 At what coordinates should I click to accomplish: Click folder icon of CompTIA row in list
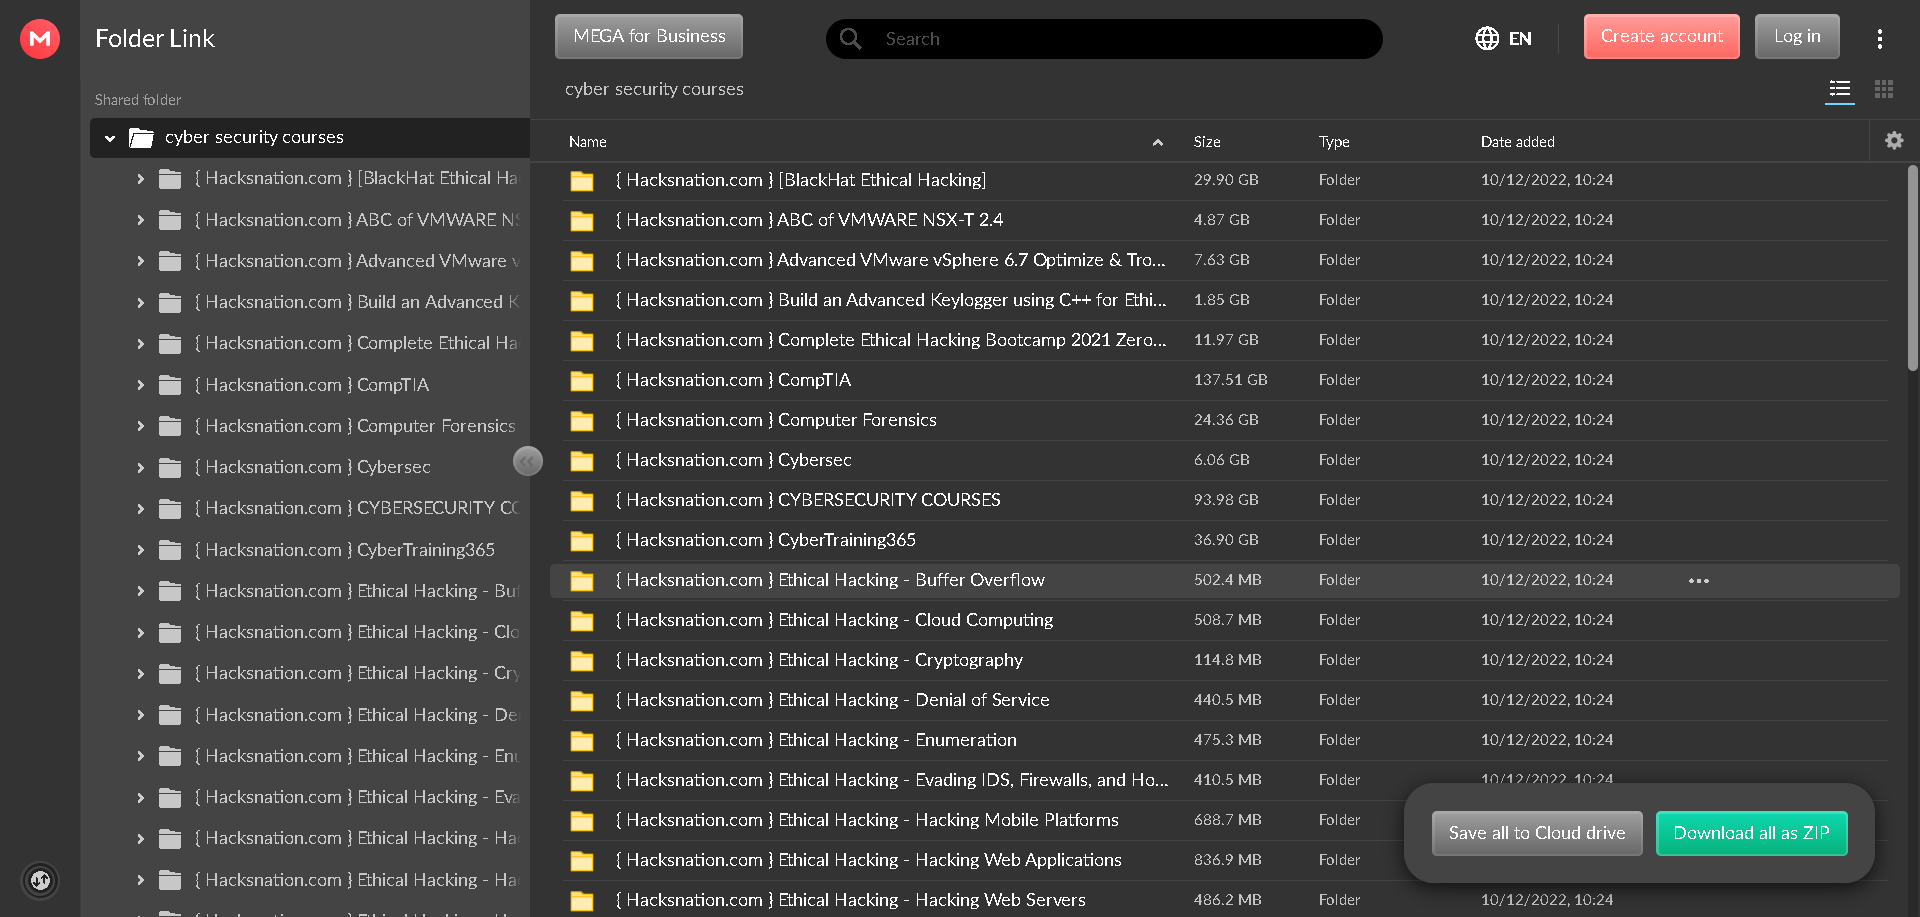tap(582, 381)
